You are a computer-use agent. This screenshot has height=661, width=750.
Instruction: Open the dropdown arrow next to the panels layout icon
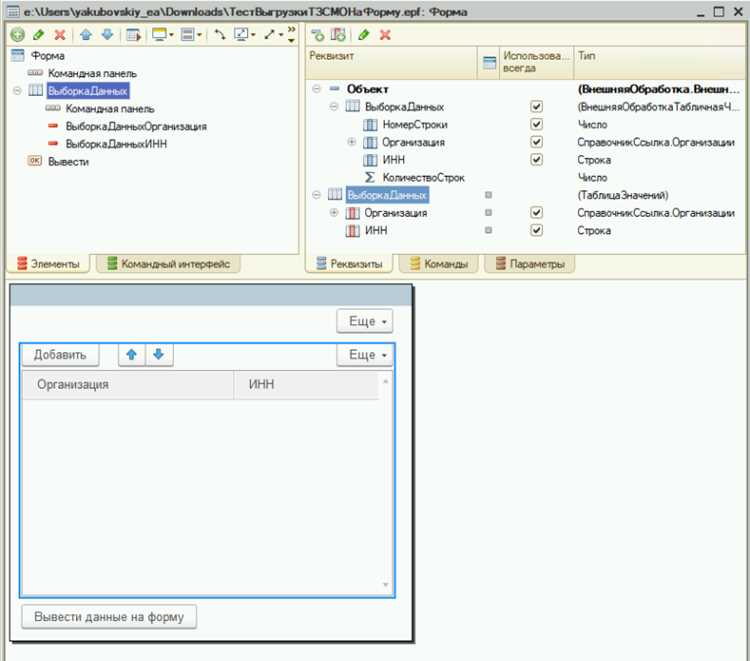[199, 35]
